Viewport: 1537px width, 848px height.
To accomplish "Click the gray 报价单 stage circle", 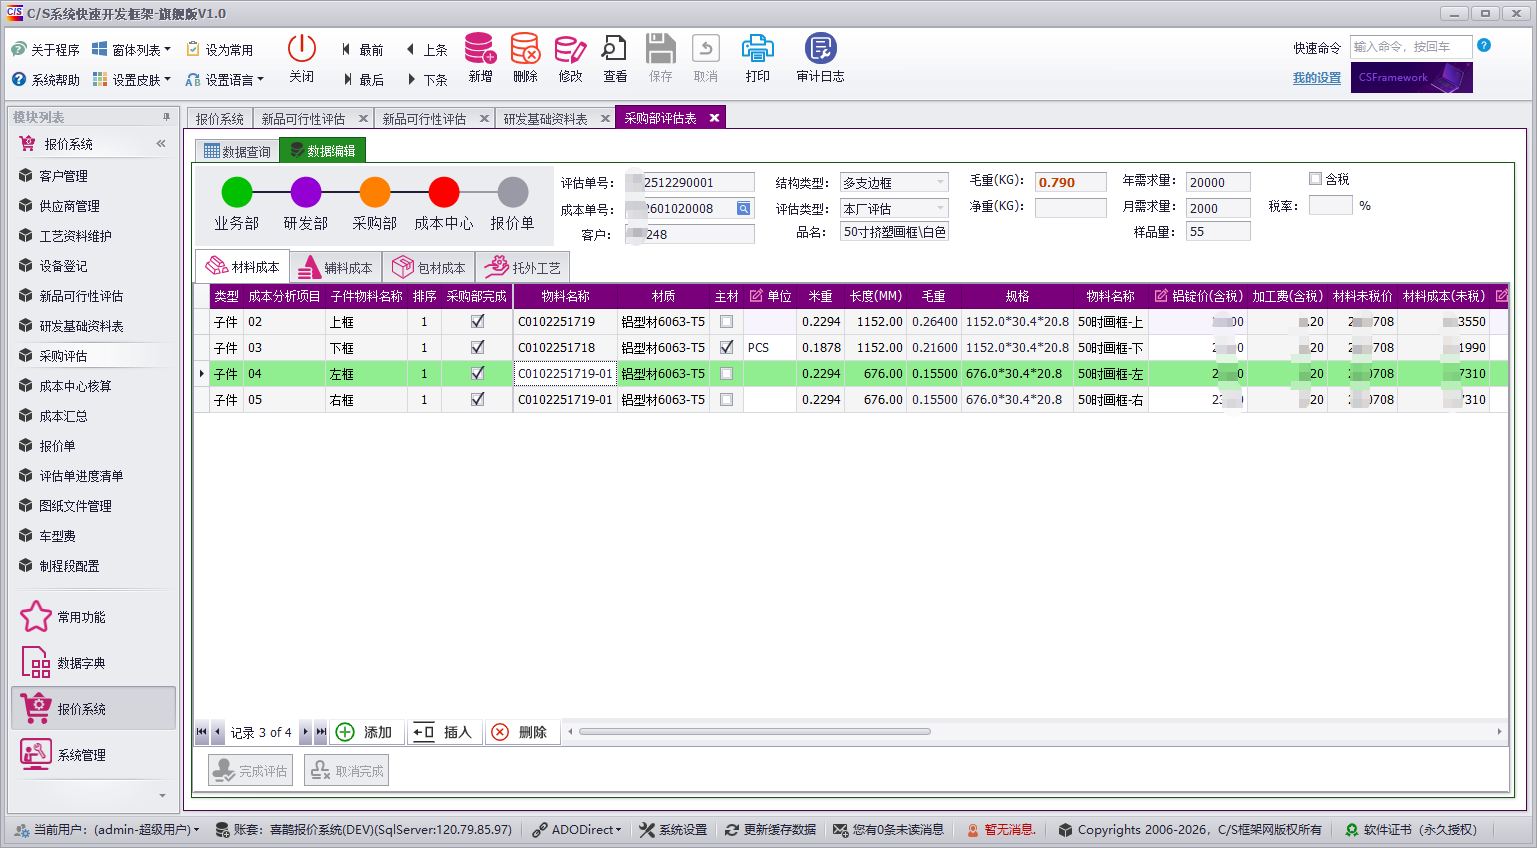I will pos(513,192).
